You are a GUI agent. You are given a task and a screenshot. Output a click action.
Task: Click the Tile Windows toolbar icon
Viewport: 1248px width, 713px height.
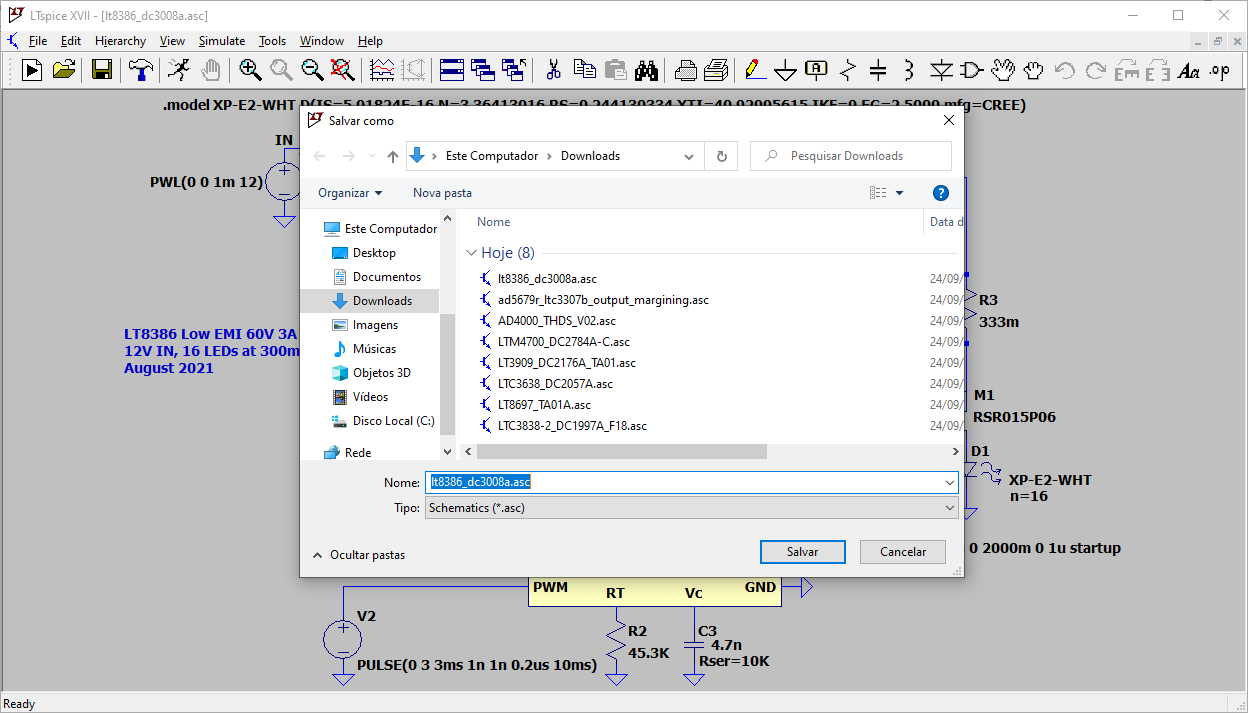point(452,70)
